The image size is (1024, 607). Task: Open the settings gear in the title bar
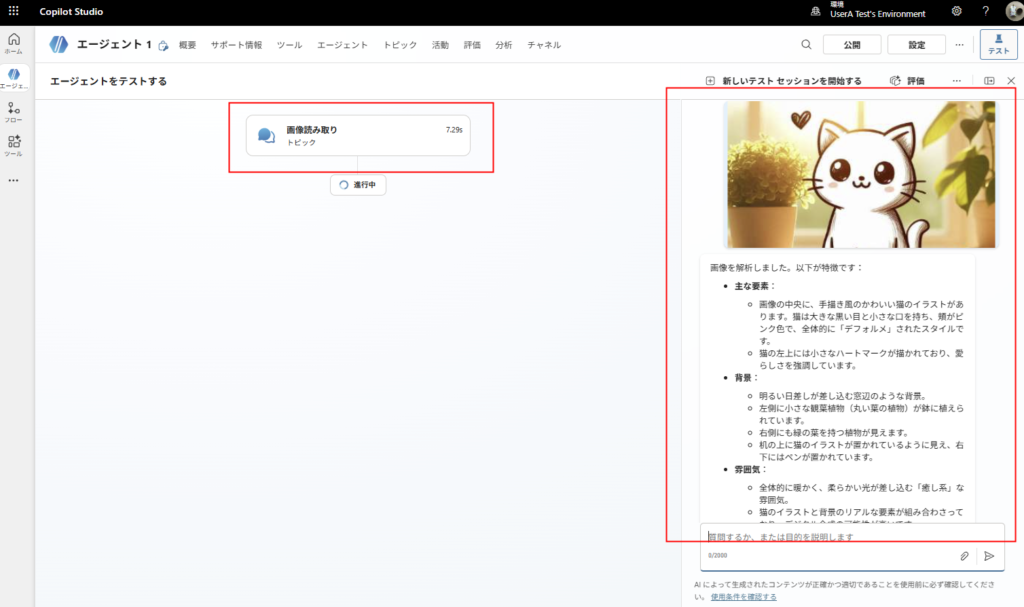(956, 11)
